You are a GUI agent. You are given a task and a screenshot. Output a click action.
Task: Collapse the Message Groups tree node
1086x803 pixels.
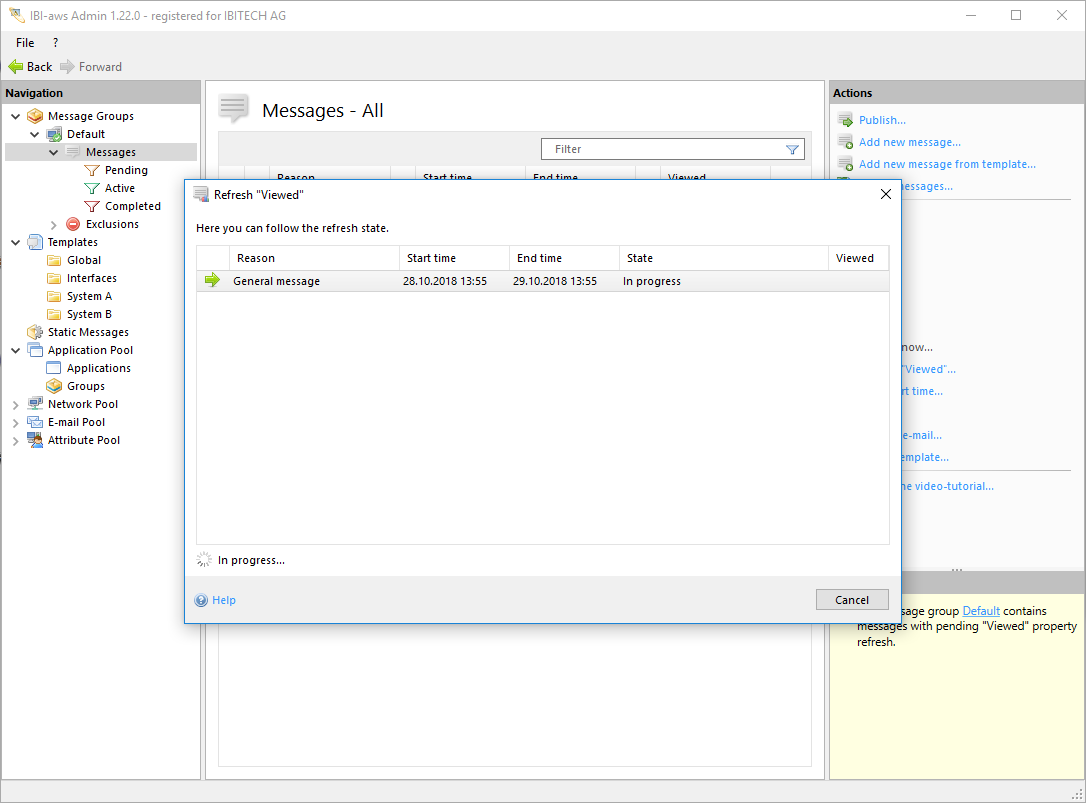[x=16, y=116]
